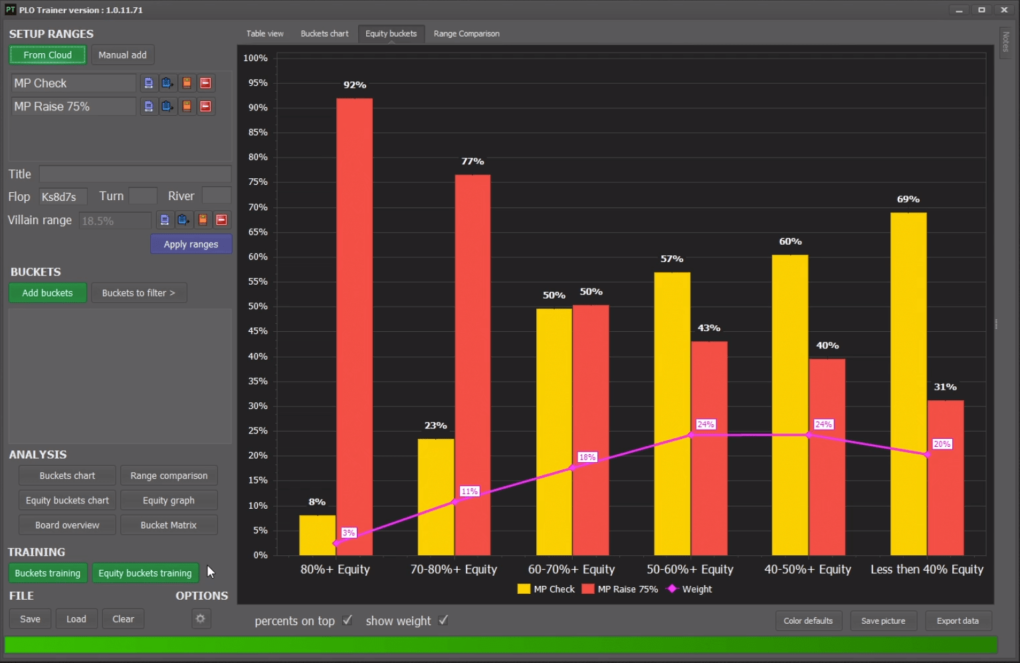Click the Save file button
This screenshot has width=1020, height=663.
30,619
